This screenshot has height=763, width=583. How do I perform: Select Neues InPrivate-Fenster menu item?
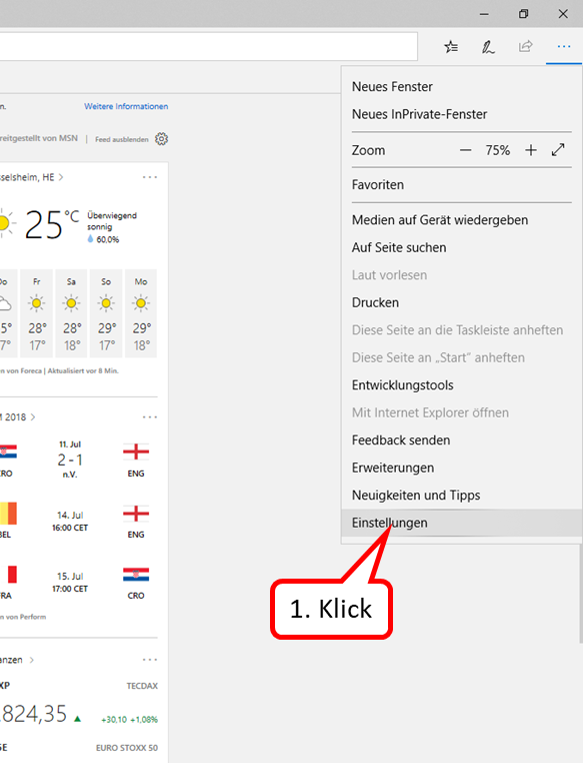coord(461,114)
